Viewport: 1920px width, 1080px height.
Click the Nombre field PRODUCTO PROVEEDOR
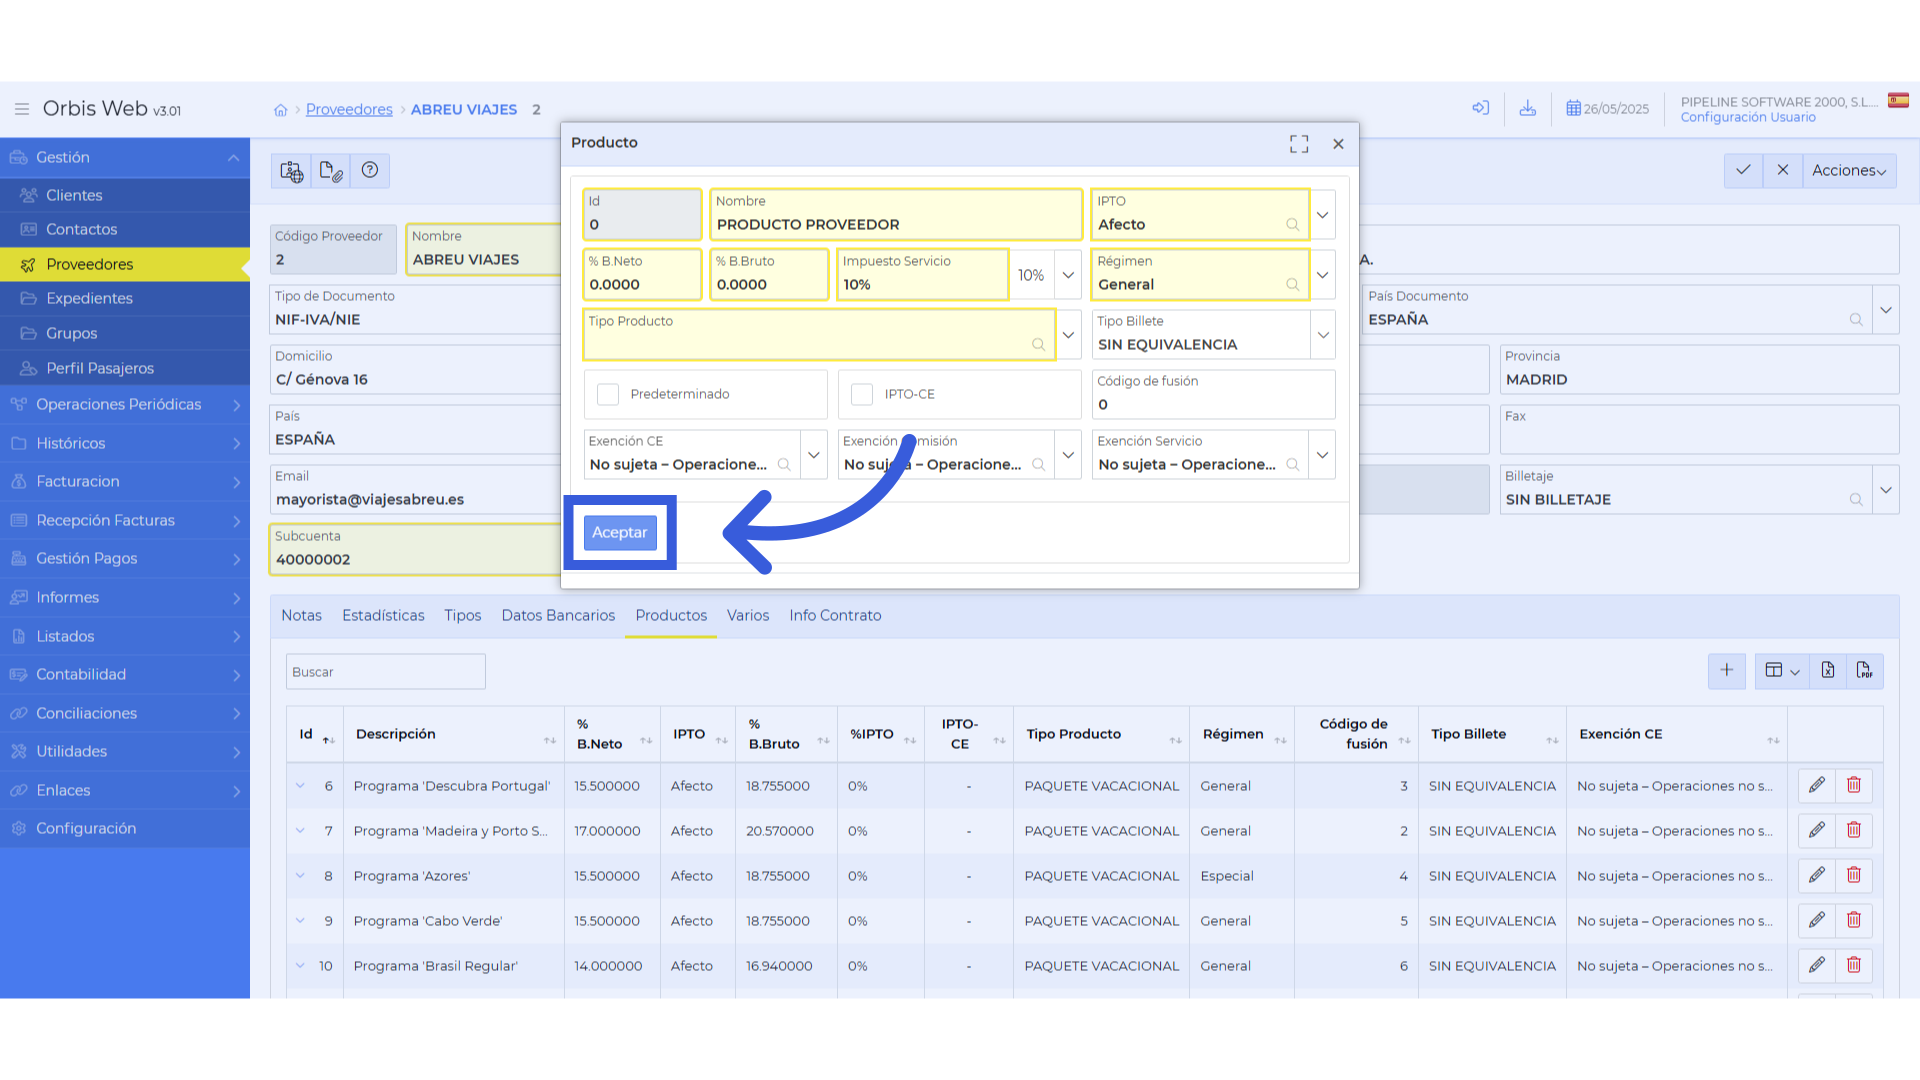point(896,215)
